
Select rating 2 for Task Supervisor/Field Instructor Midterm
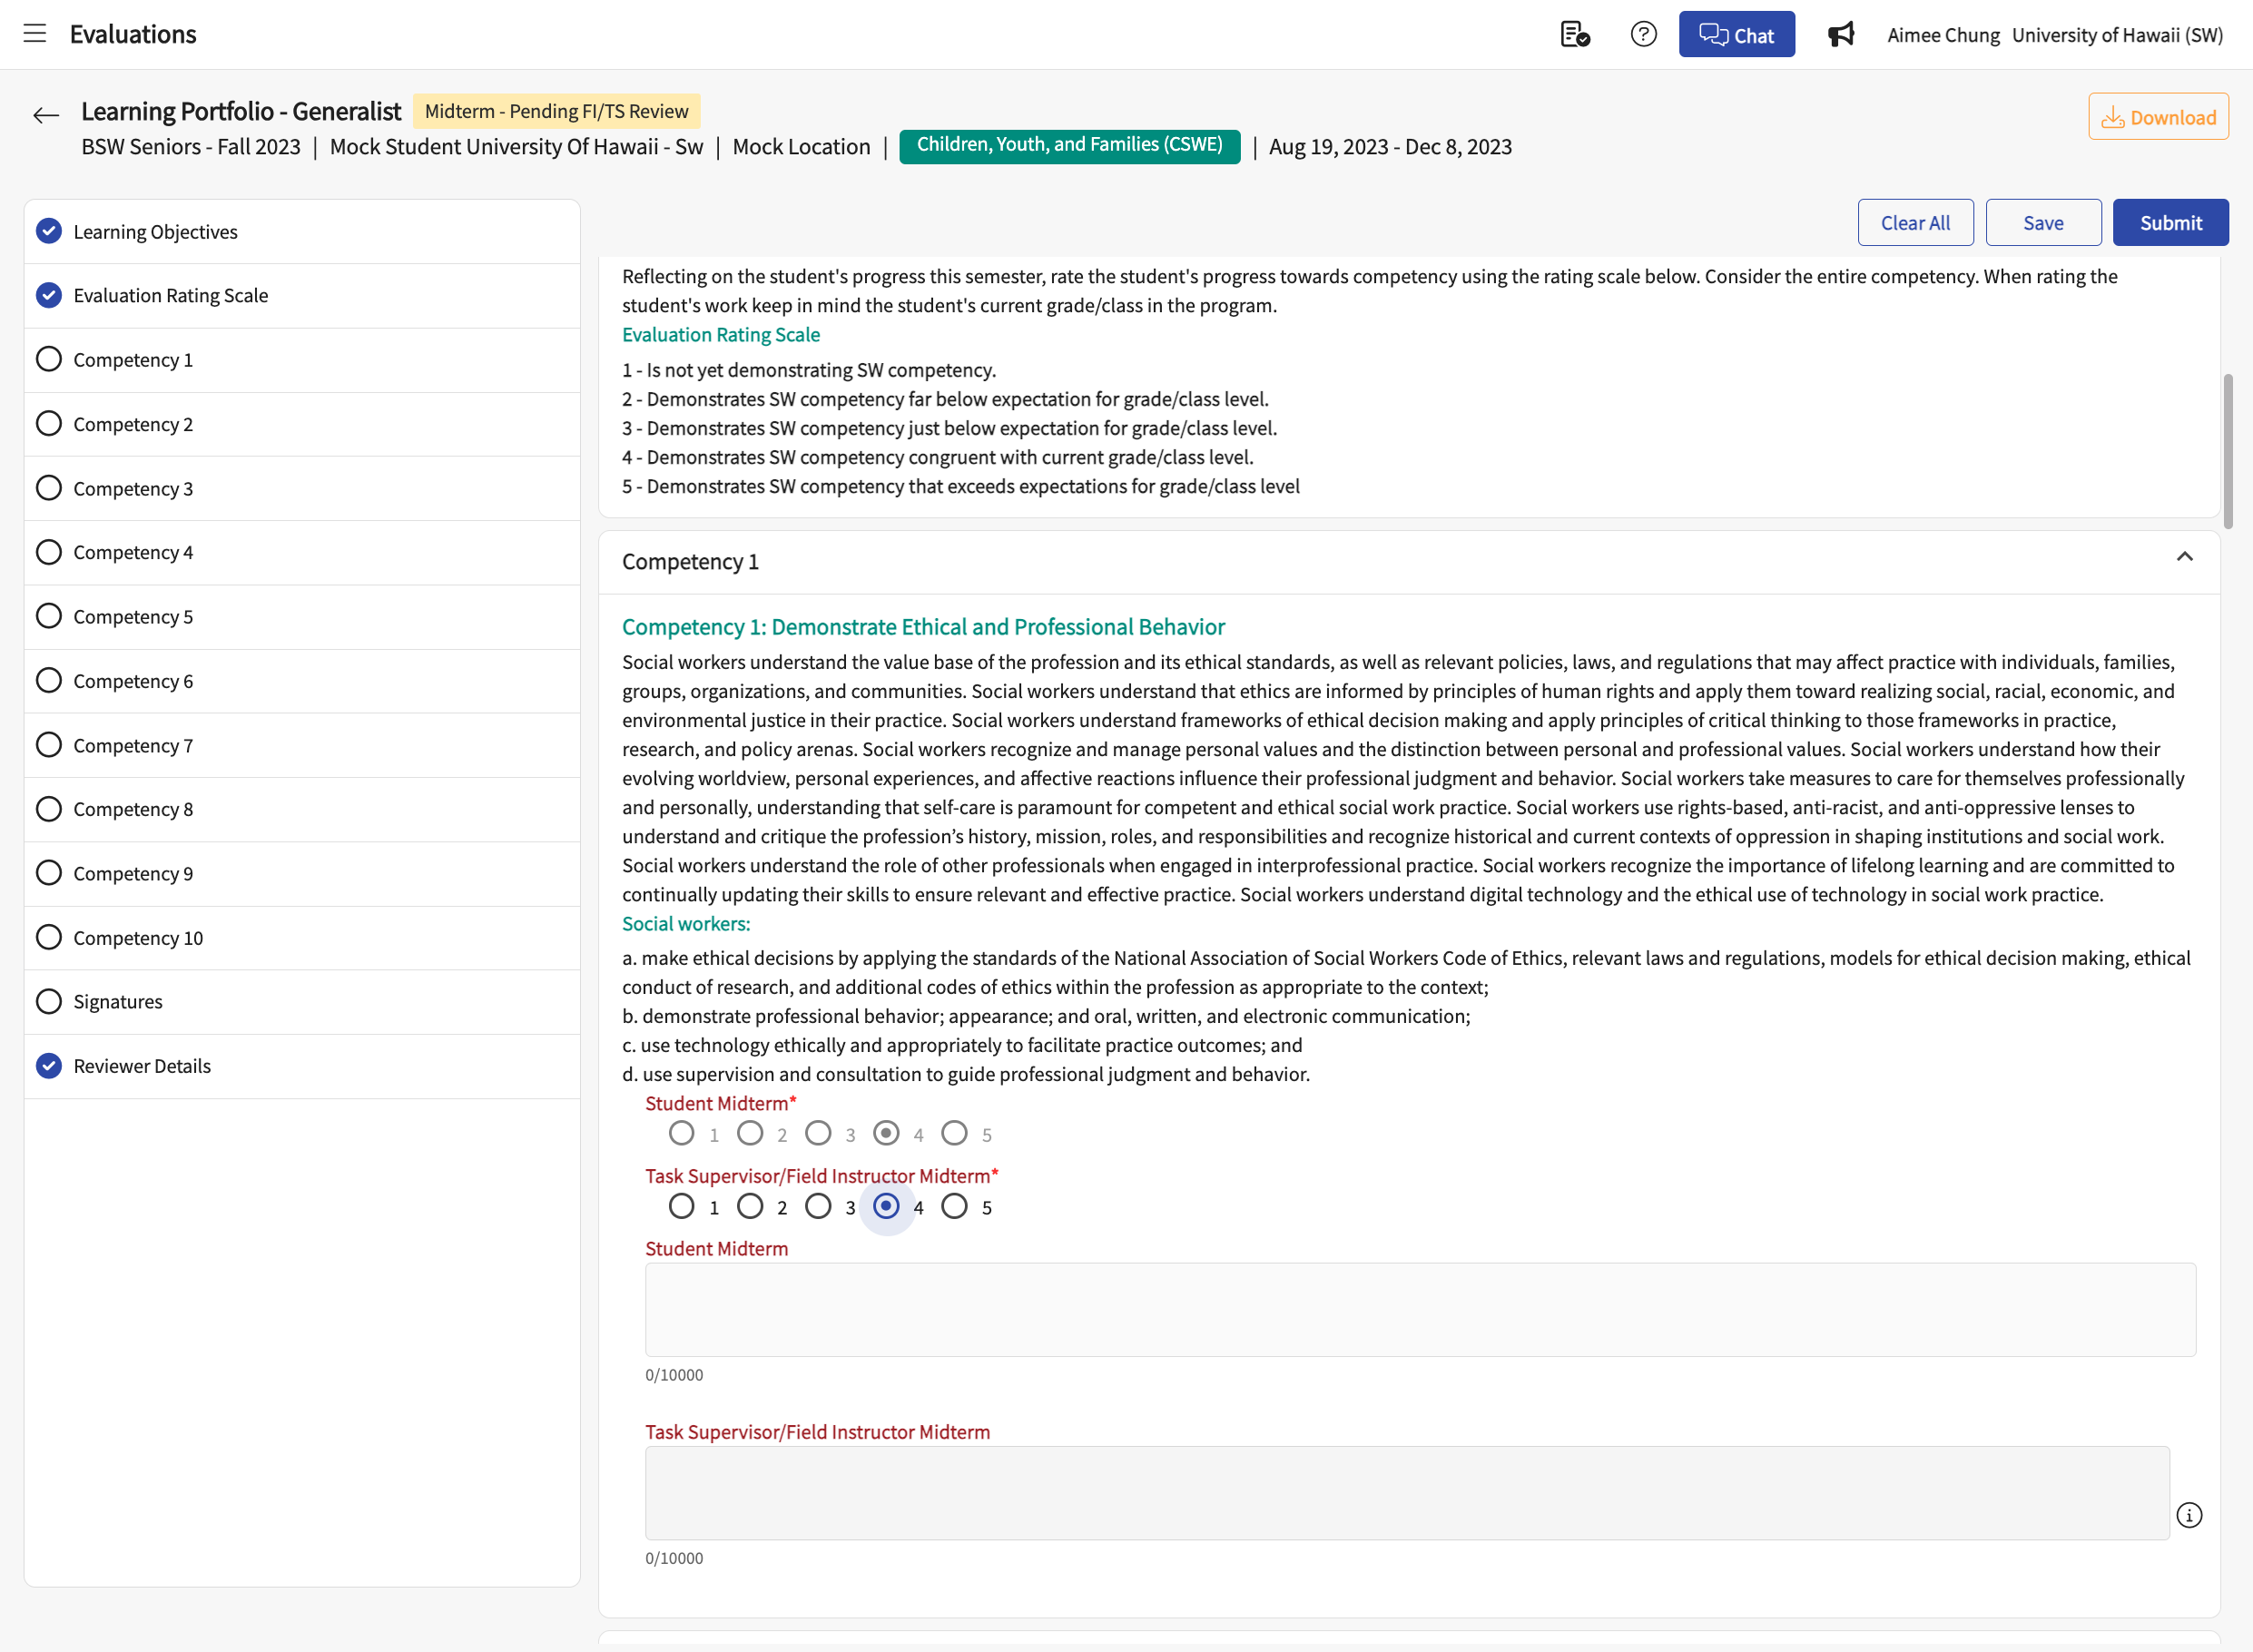[750, 1206]
